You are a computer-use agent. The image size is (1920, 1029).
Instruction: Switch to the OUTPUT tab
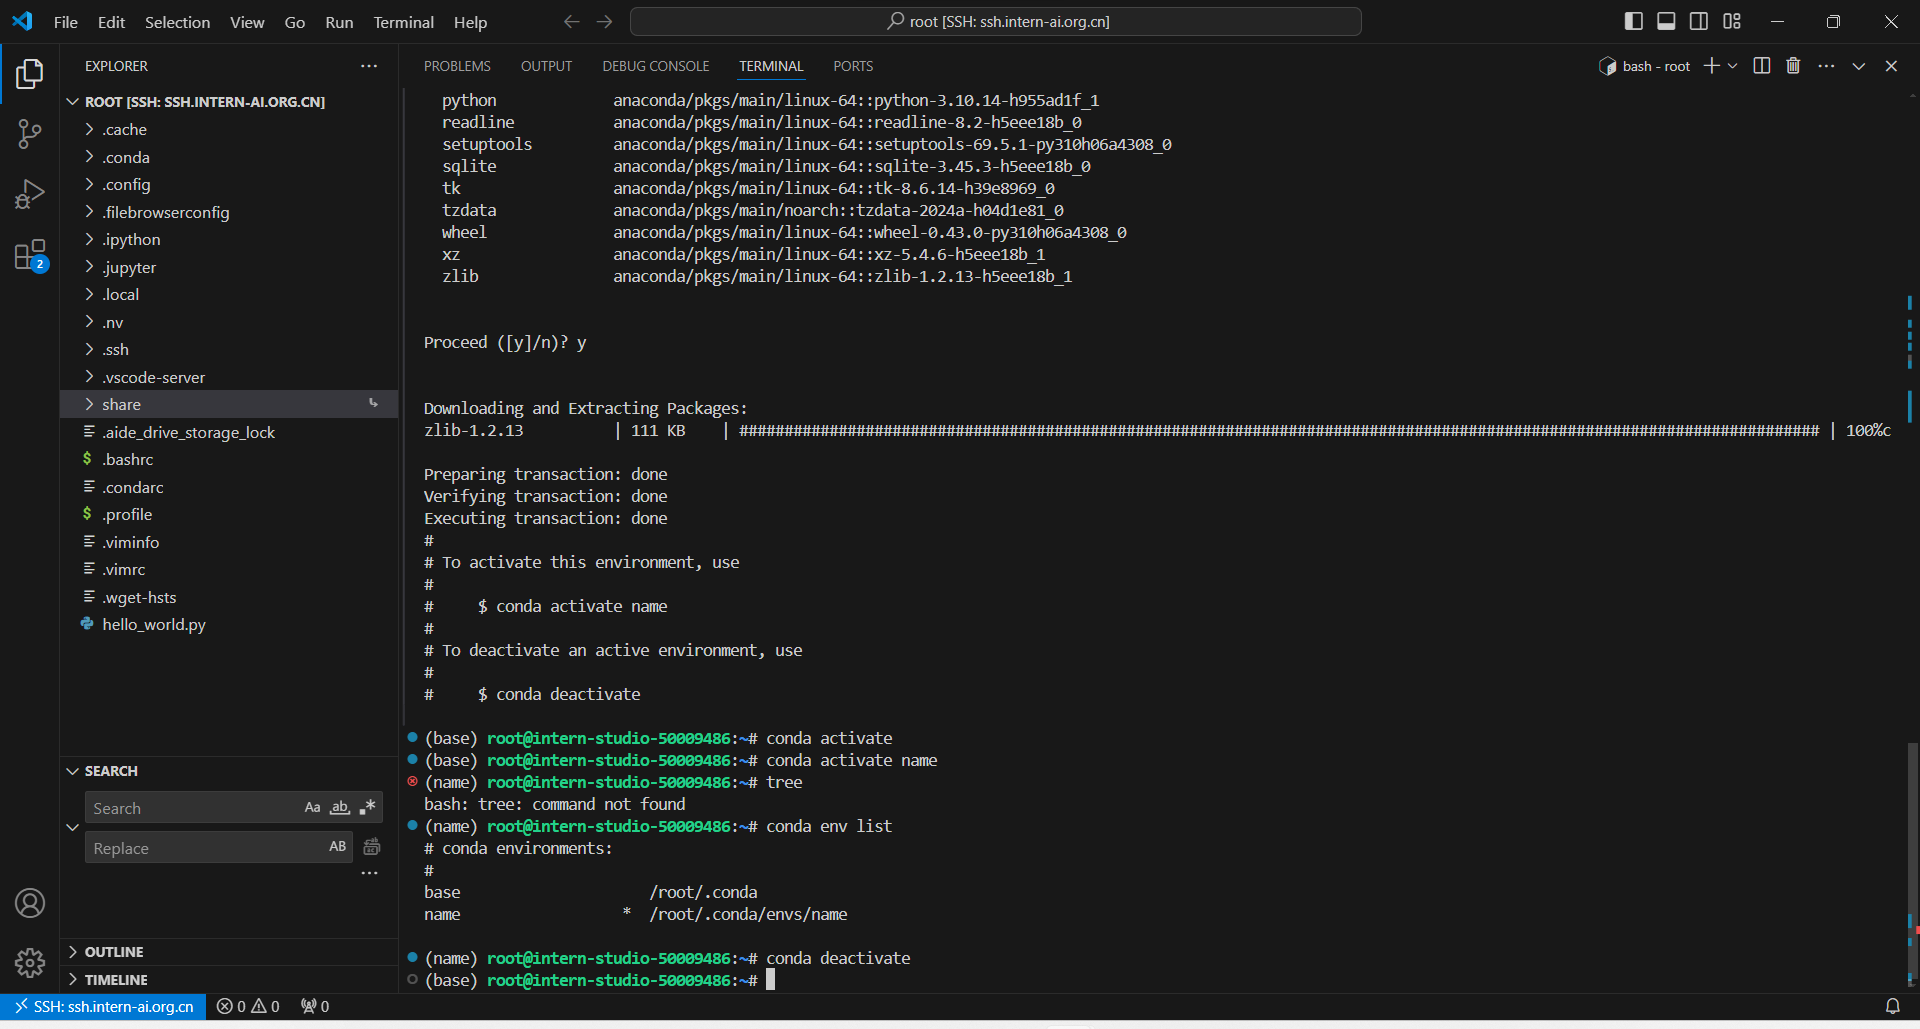coord(546,66)
